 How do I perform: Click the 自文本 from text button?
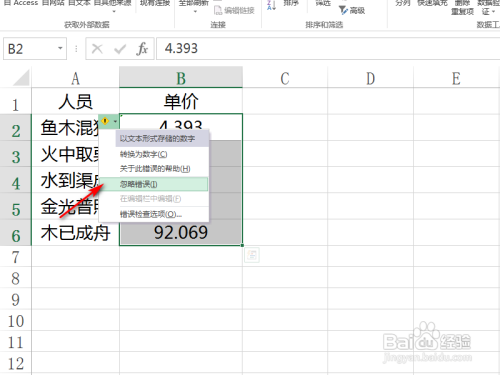[x=79, y=3]
